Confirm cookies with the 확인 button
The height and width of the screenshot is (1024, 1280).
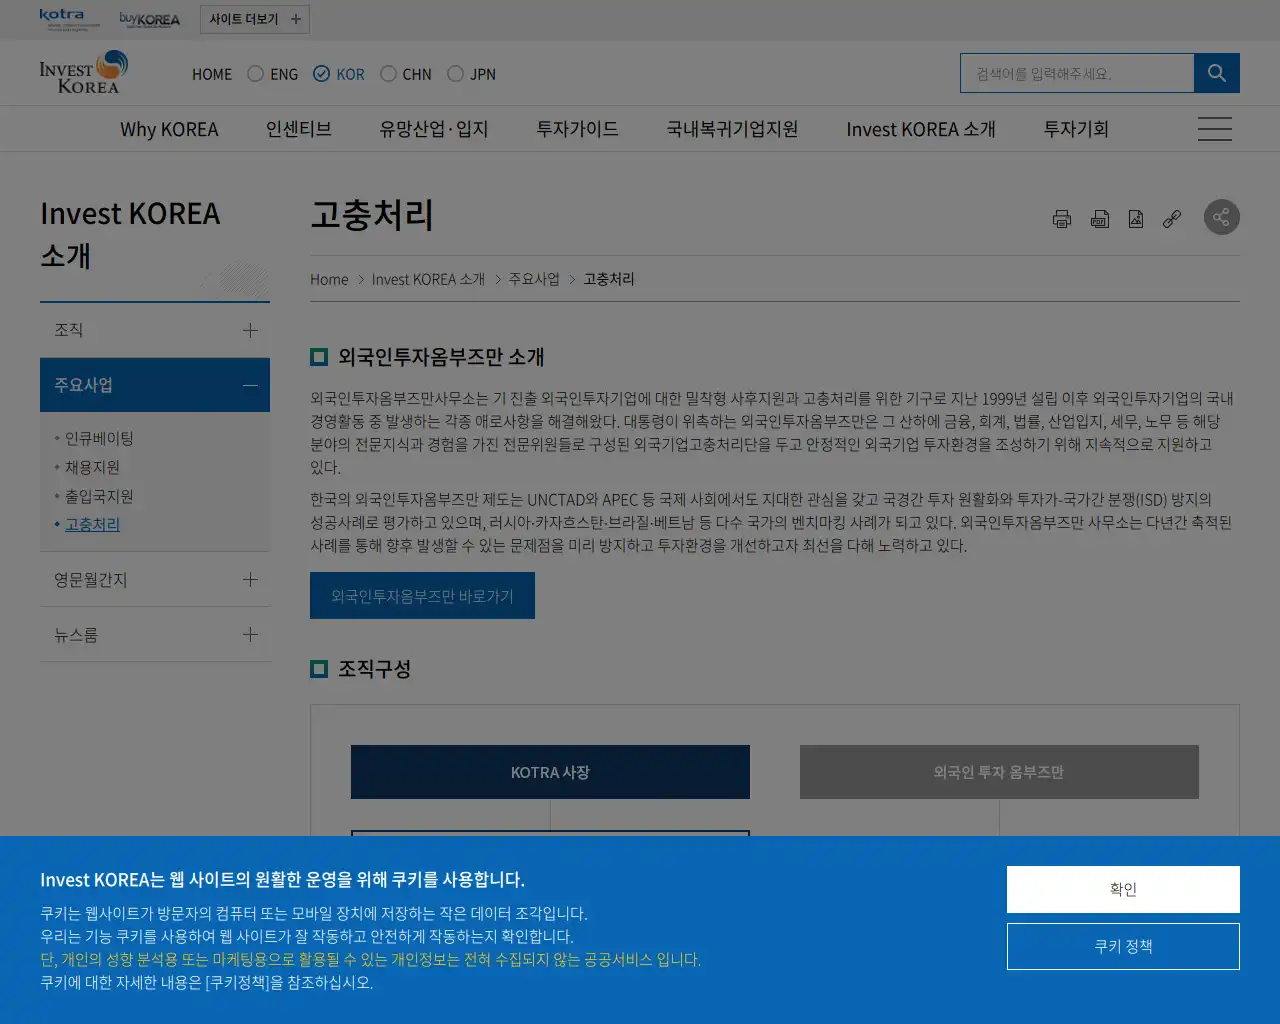pyautogui.click(x=1122, y=888)
